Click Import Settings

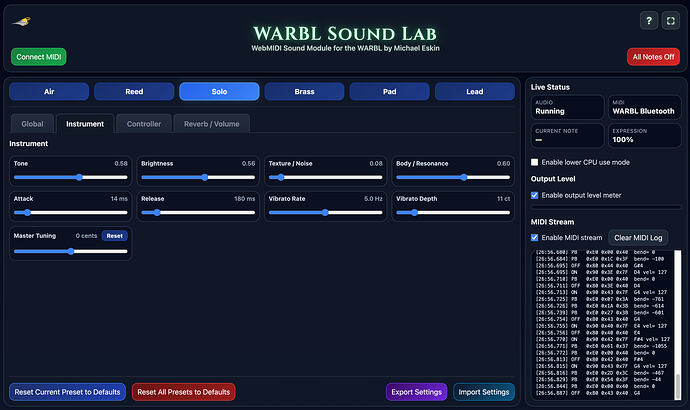[x=484, y=392]
